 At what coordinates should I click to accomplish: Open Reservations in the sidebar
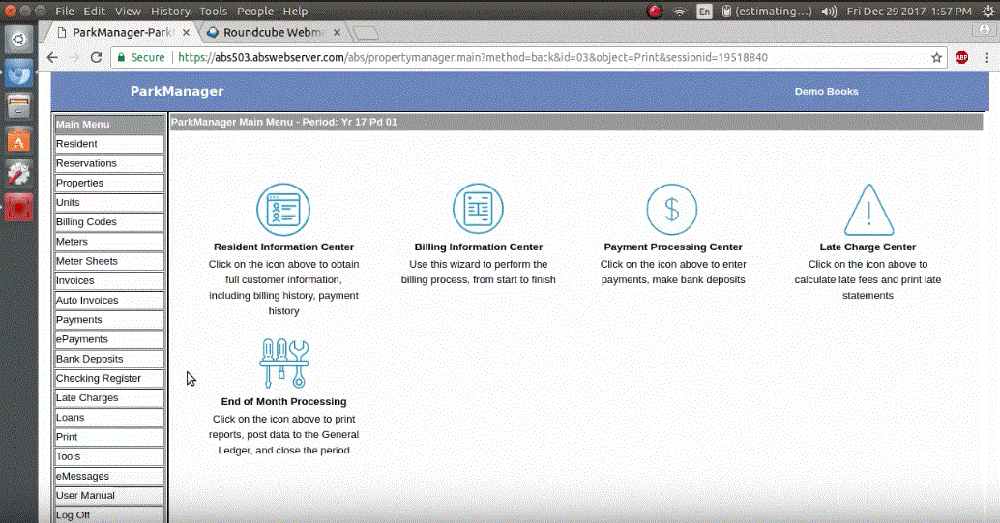[x=109, y=163]
